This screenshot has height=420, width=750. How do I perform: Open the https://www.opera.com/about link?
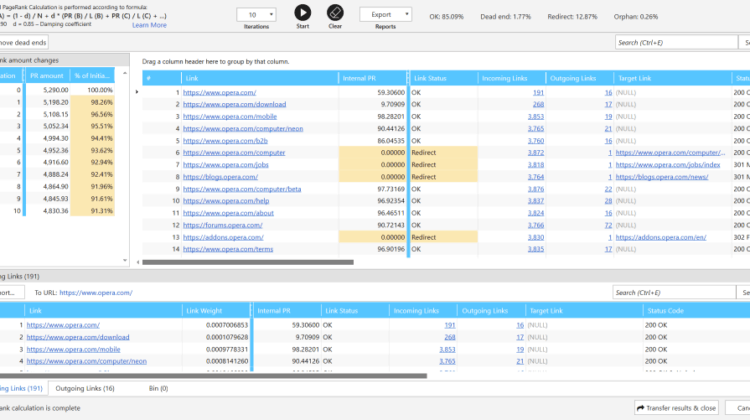[228, 213]
